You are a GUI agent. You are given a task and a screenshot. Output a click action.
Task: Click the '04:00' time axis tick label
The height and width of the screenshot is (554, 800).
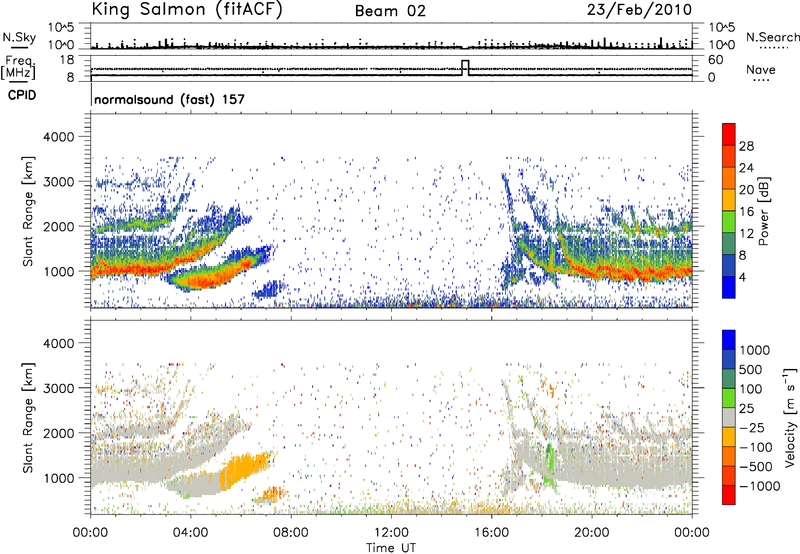(x=190, y=532)
